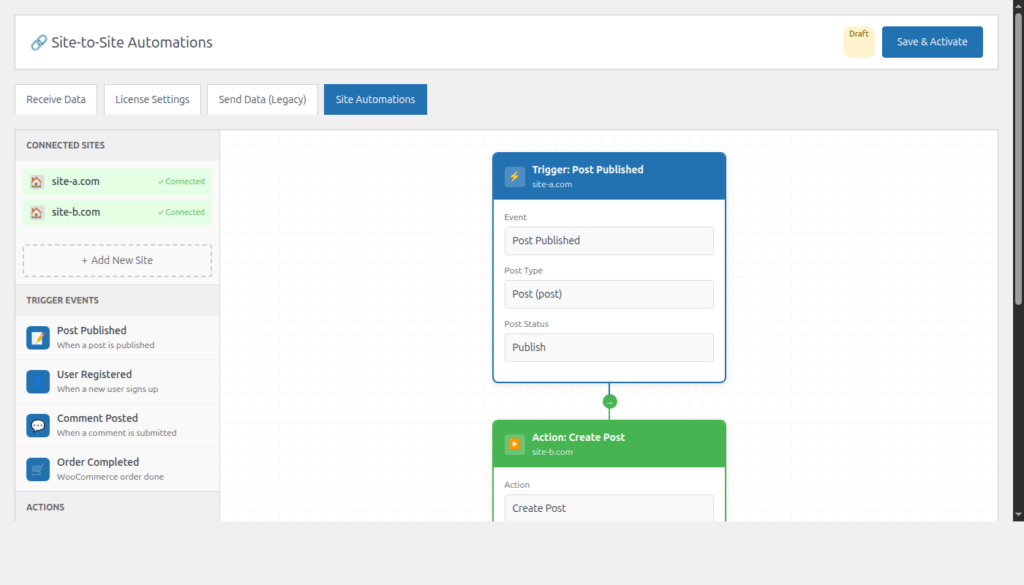Select the Site Automations tab
This screenshot has width=1024, height=585.
click(376, 99)
